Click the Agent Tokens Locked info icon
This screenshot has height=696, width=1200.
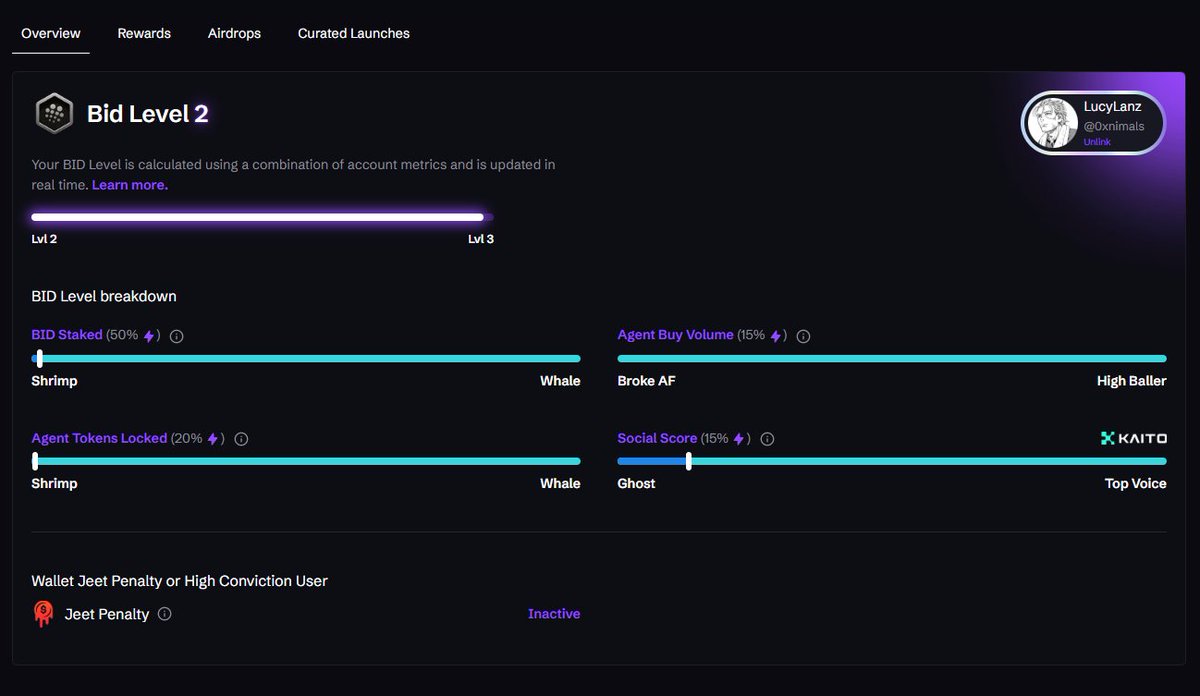point(241,439)
